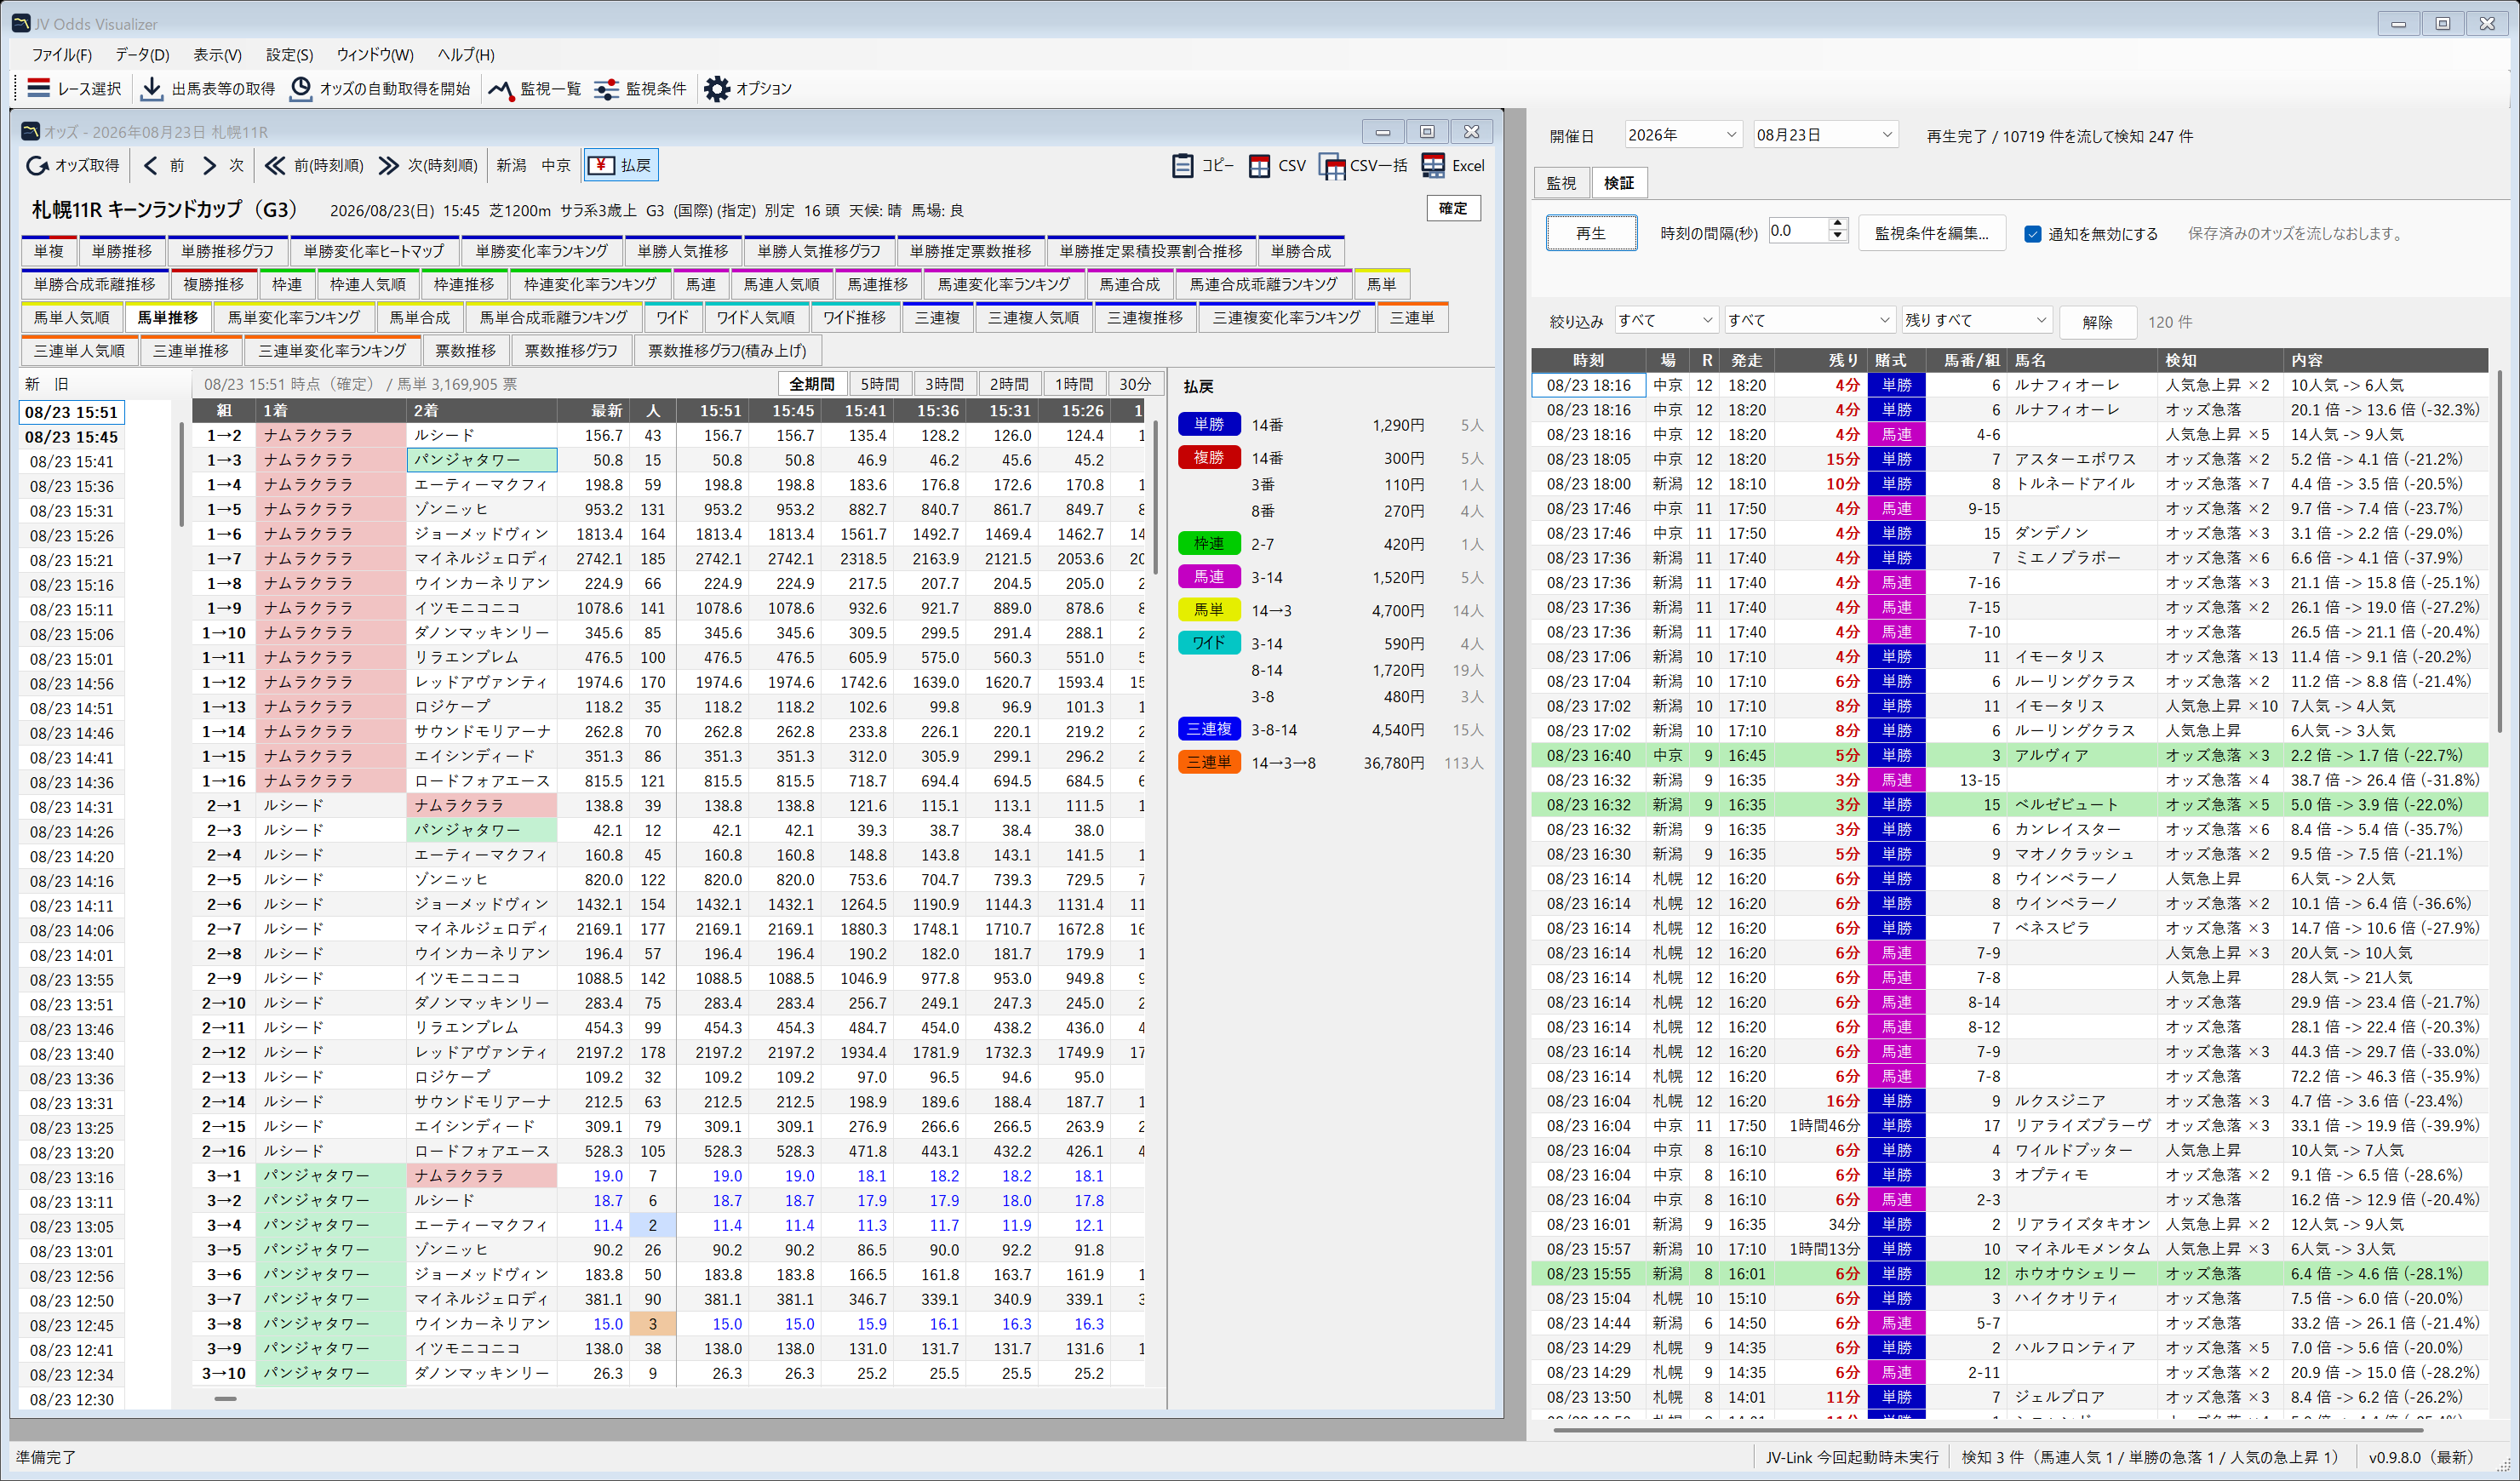
Task: Open the レース選択 race selection toolbar icon
Action: click(39, 88)
